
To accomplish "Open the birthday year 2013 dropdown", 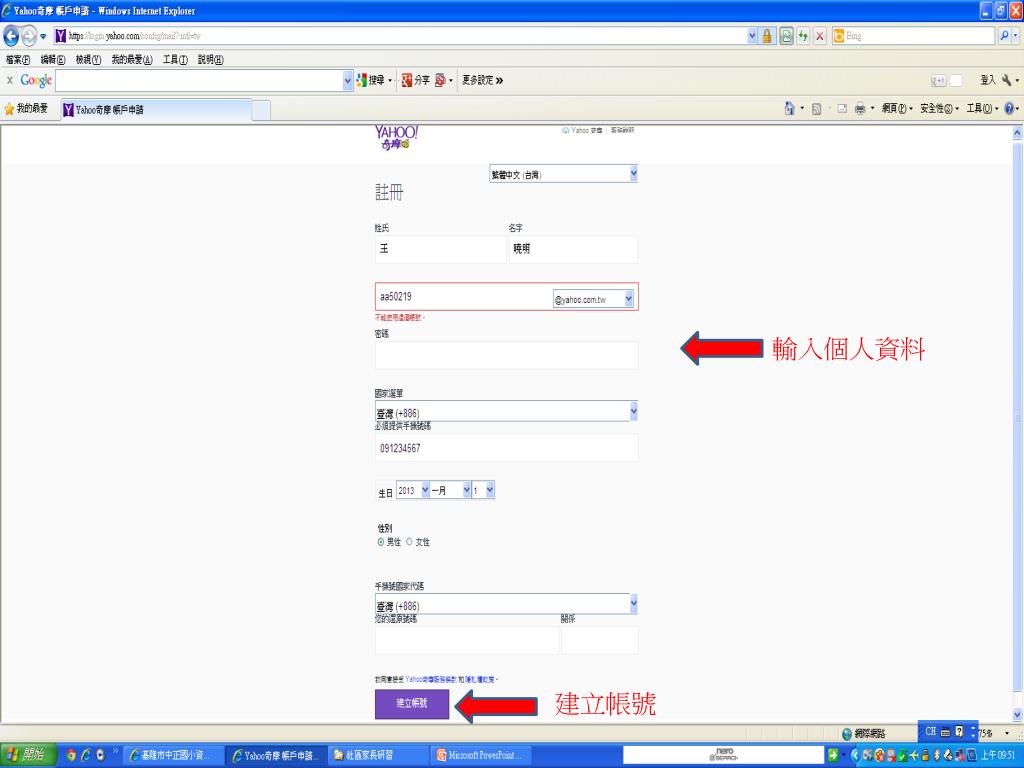I will (x=413, y=490).
